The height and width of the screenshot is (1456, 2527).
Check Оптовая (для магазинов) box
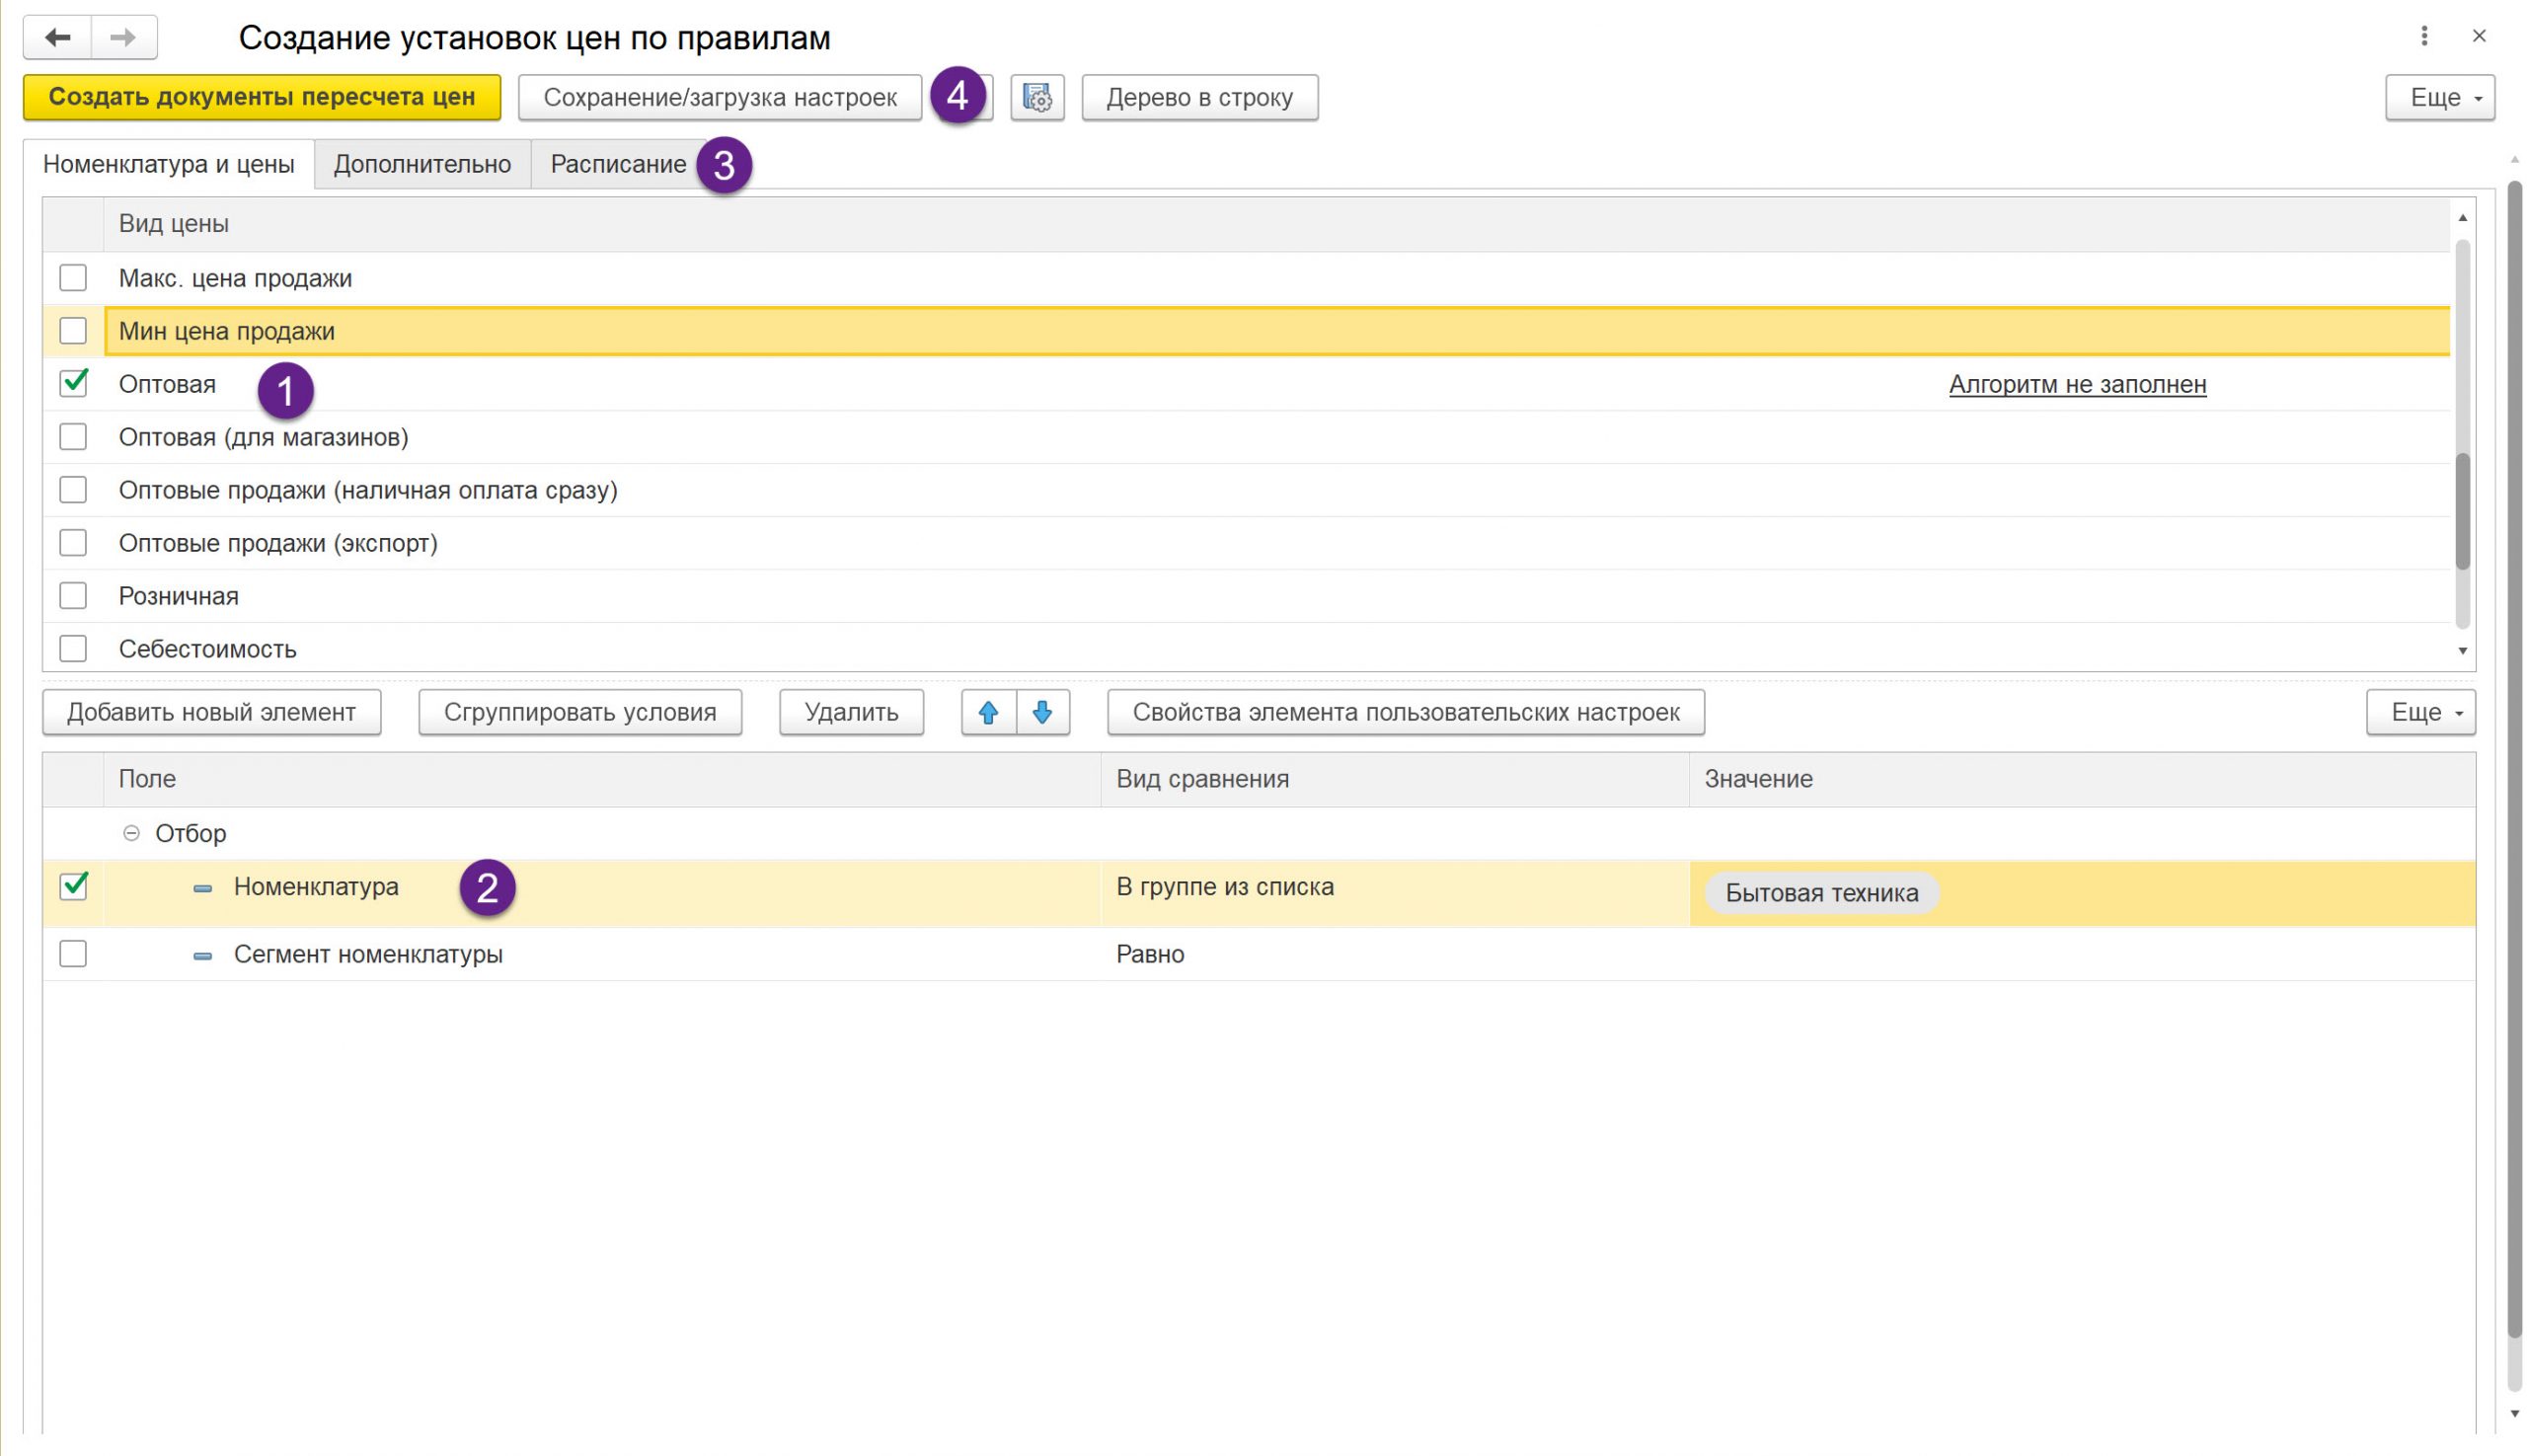click(x=73, y=436)
